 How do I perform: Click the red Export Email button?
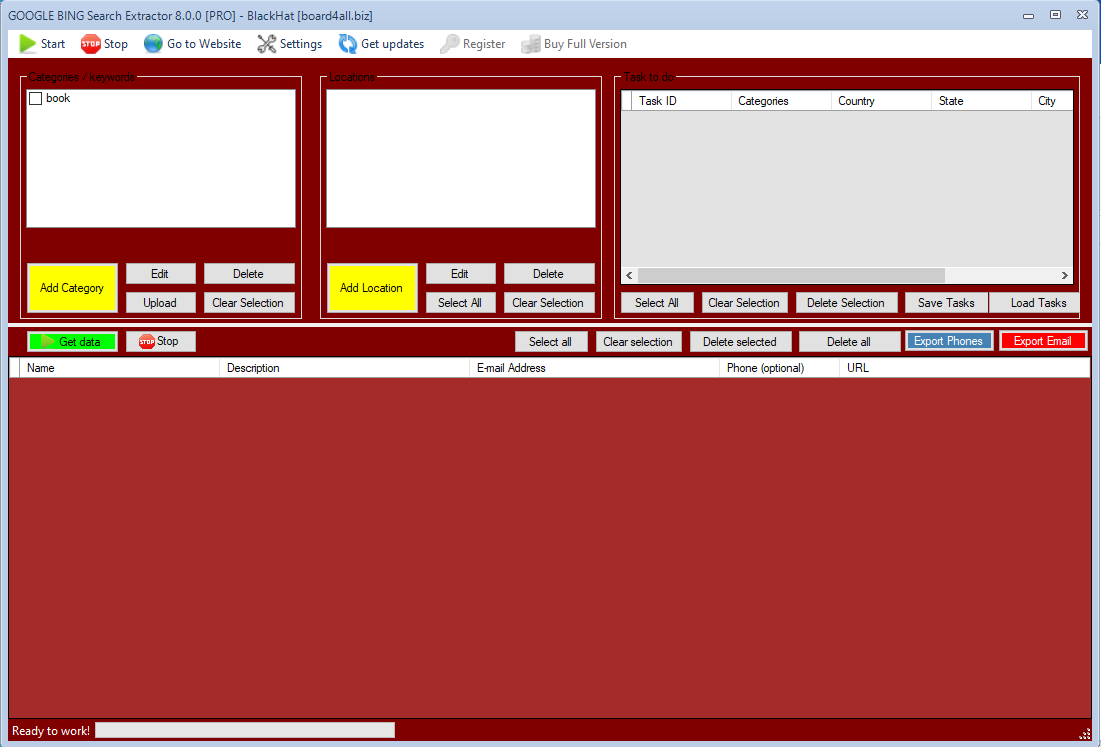tap(1042, 341)
